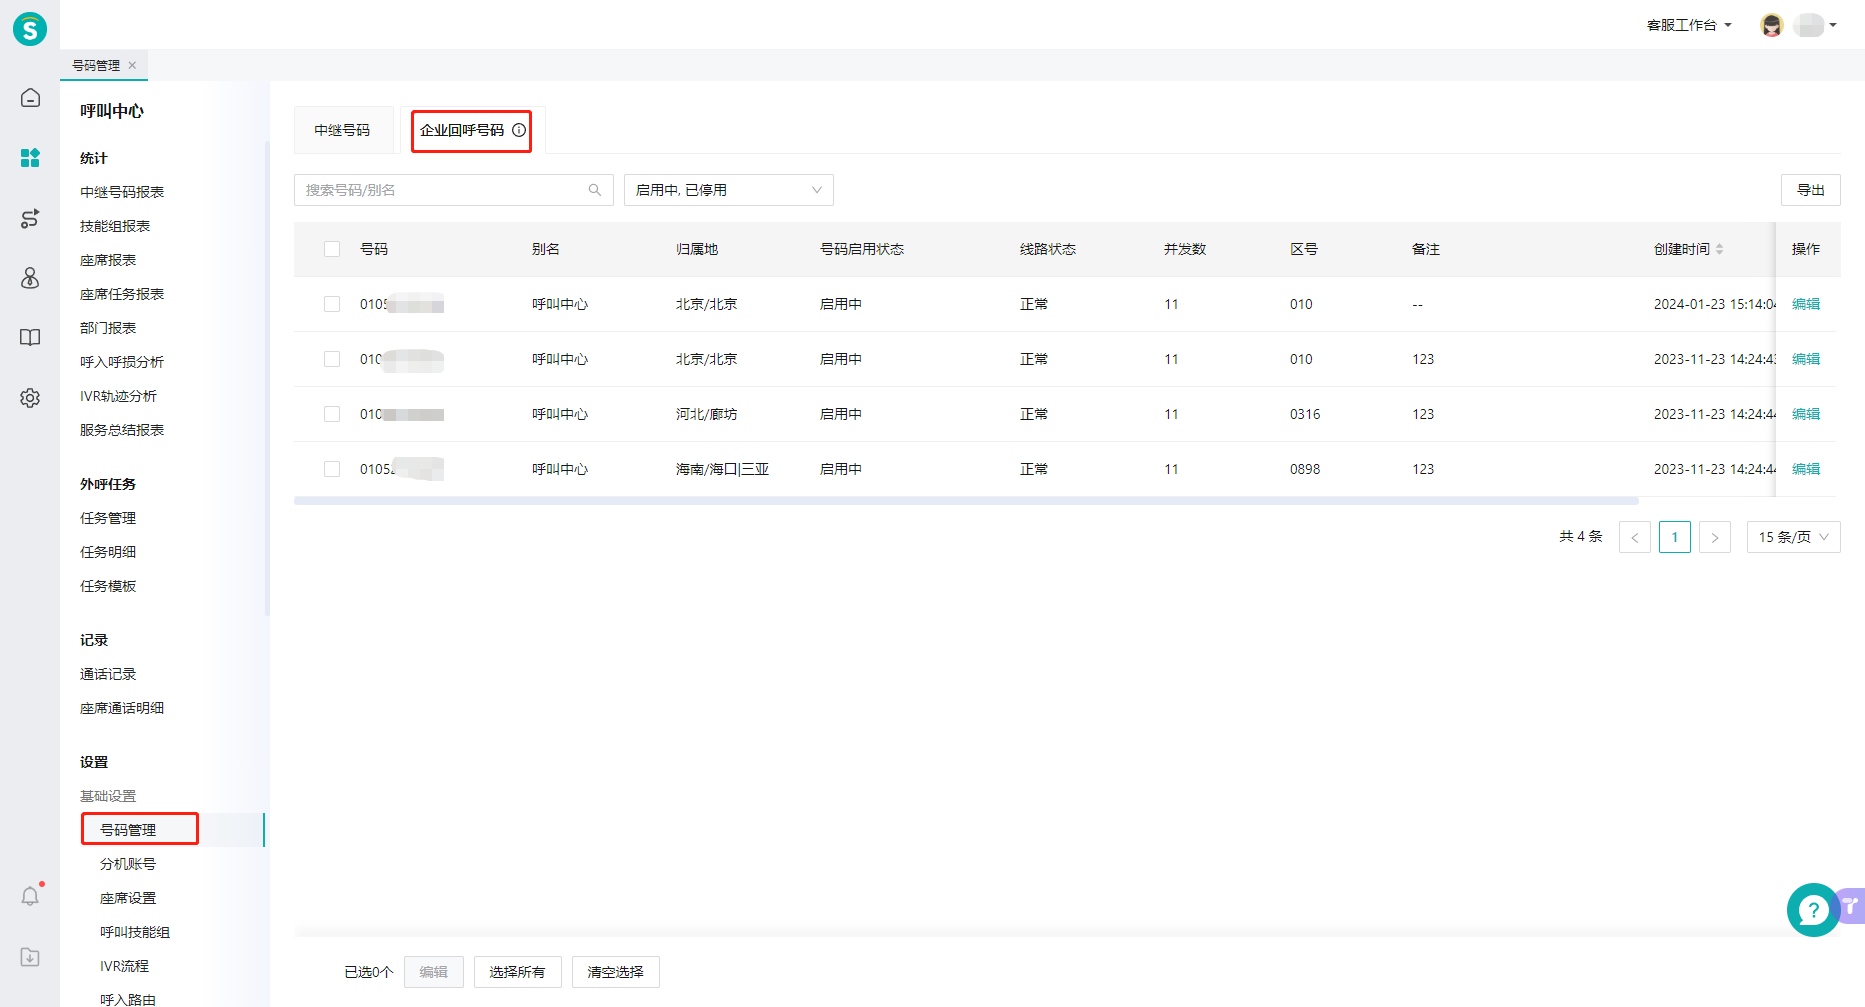Viewport: 1865px width, 1007px height.
Task: Sort by 创建时间 column arrows
Action: pyautogui.click(x=1719, y=249)
